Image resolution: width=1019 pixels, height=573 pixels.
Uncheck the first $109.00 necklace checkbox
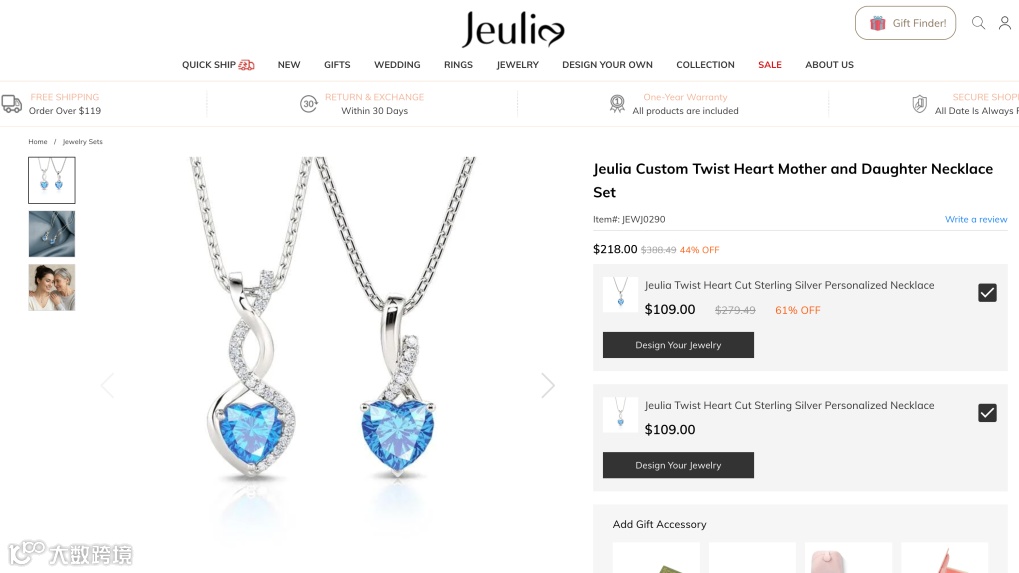[987, 292]
